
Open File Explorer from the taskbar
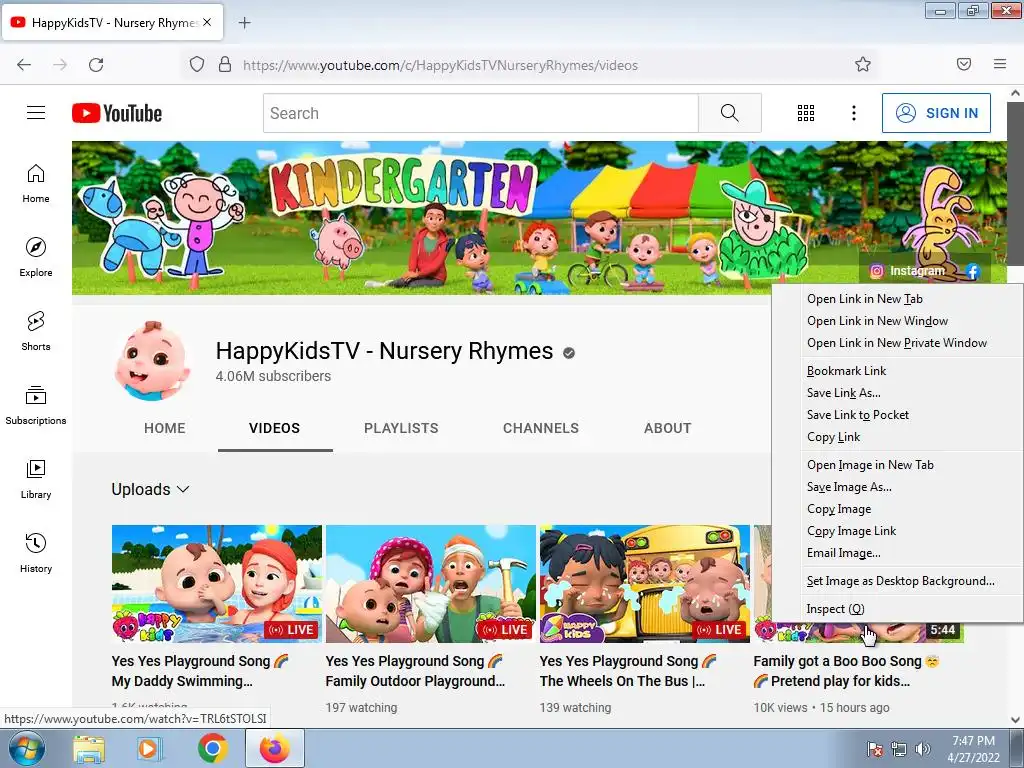click(89, 749)
